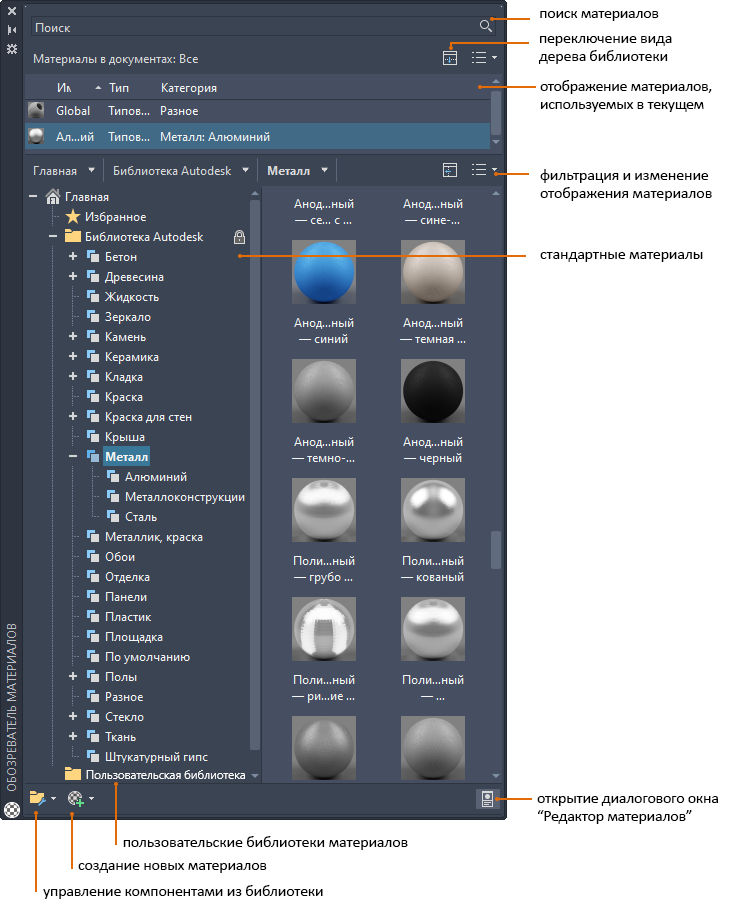Viewport: 739px width, 920px height.
Task: Select the Жидкость category
Action: tap(131, 297)
